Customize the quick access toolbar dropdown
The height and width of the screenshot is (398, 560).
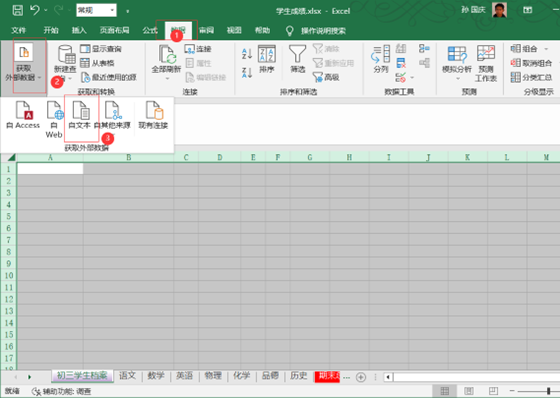[128, 11]
